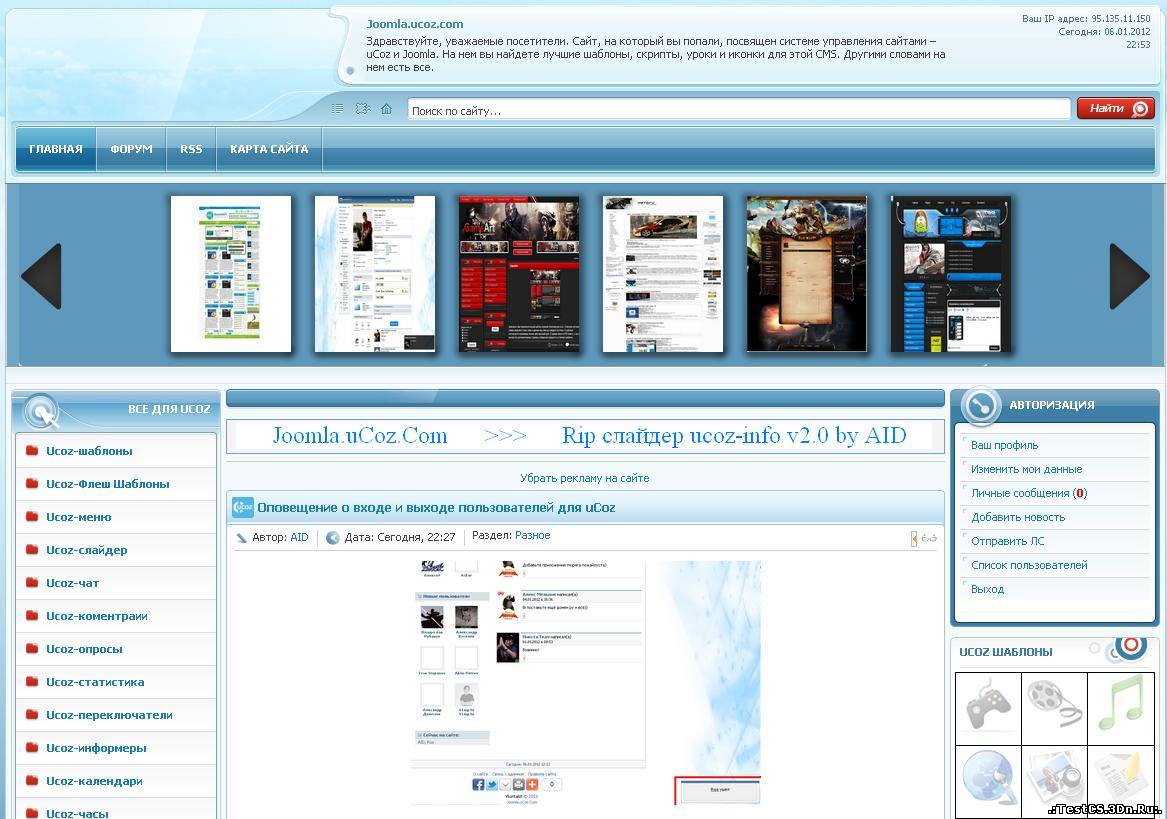Click Добавить новость link

point(1017,517)
